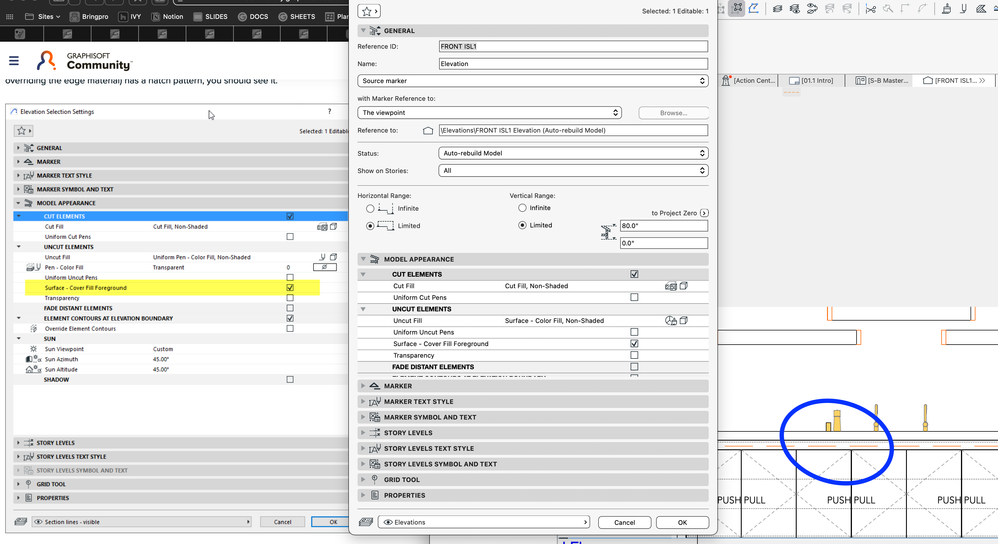The height and width of the screenshot is (544, 998).
Task: Open the Notion bookmark in the browser bar
Action: point(166,17)
